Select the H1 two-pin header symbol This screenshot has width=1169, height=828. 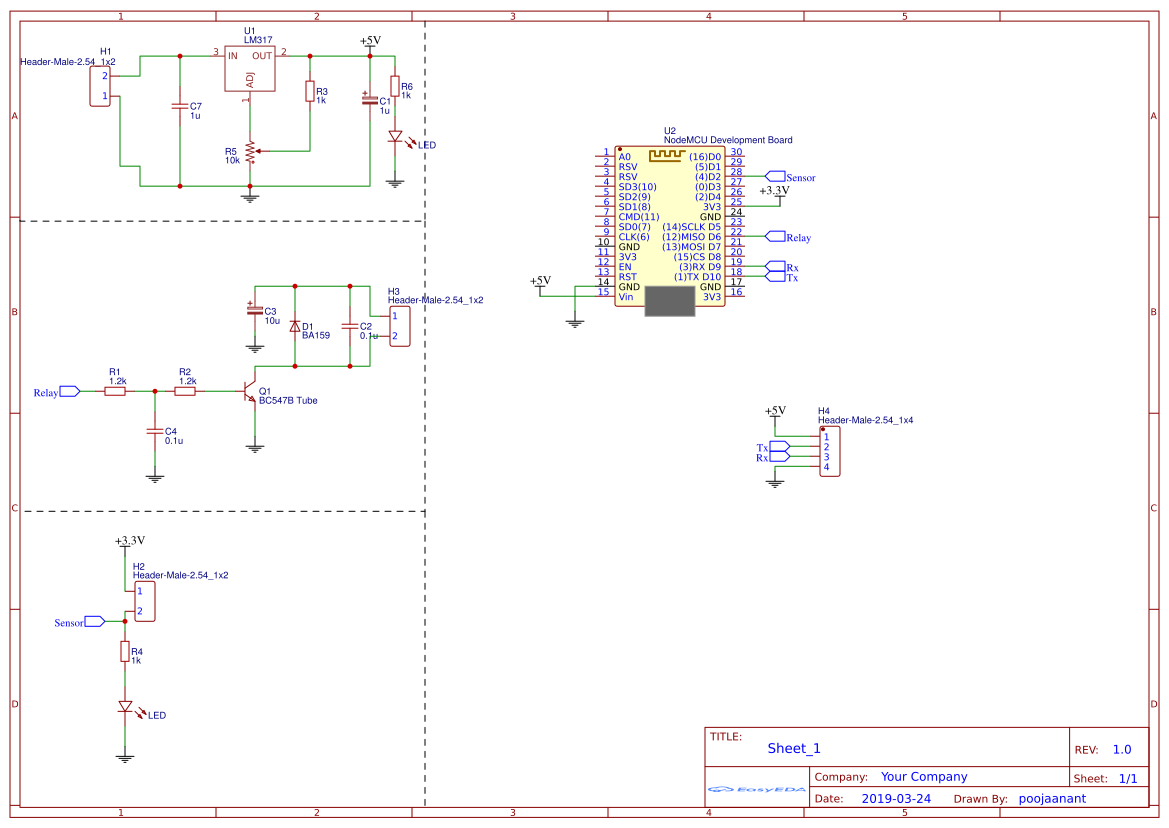click(x=100, y=86)
